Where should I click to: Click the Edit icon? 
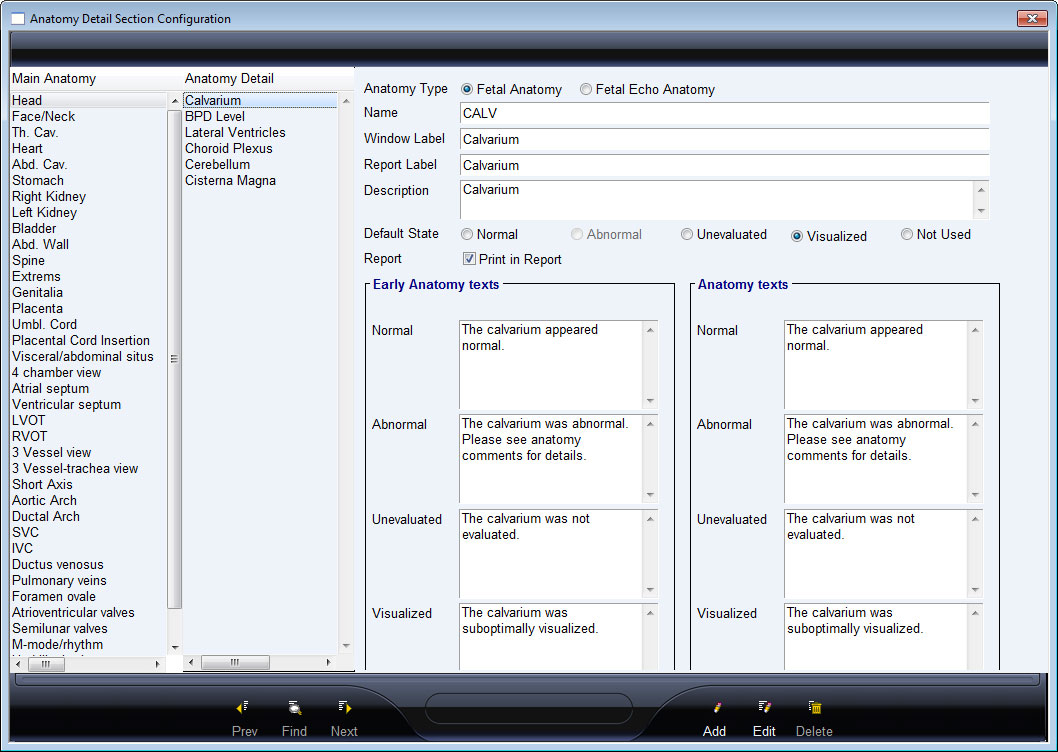pyautogui.click(x=764, y=707)
